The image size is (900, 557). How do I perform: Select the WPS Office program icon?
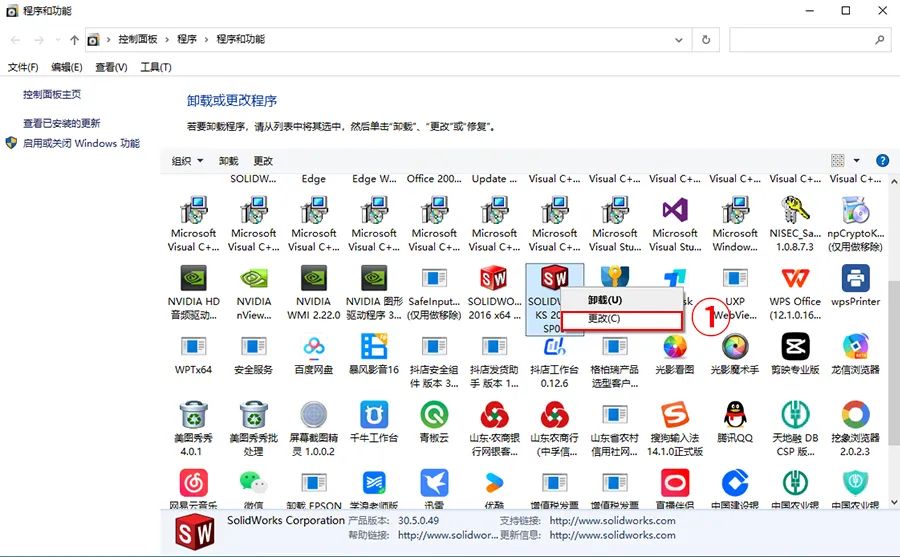click(795, 278)
